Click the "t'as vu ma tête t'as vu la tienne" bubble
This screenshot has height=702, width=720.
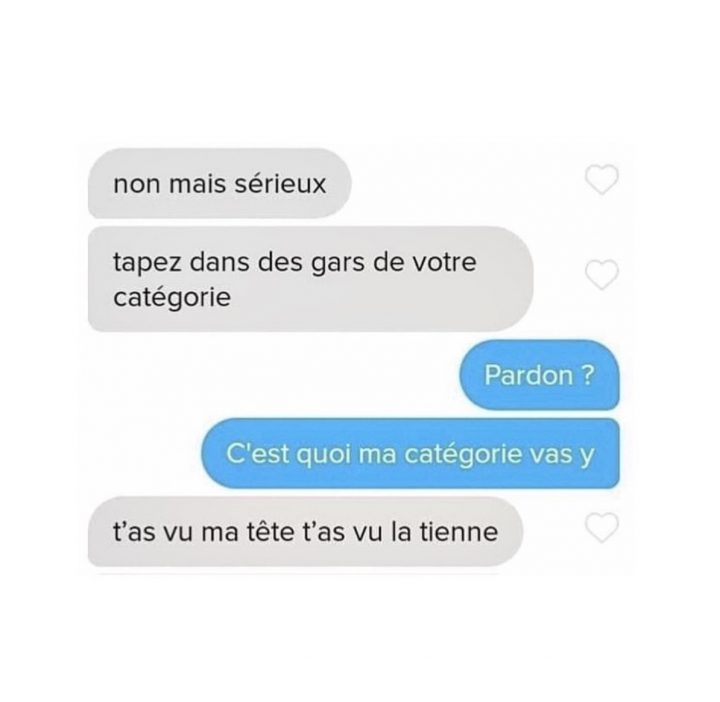click(x=305, y=532)
